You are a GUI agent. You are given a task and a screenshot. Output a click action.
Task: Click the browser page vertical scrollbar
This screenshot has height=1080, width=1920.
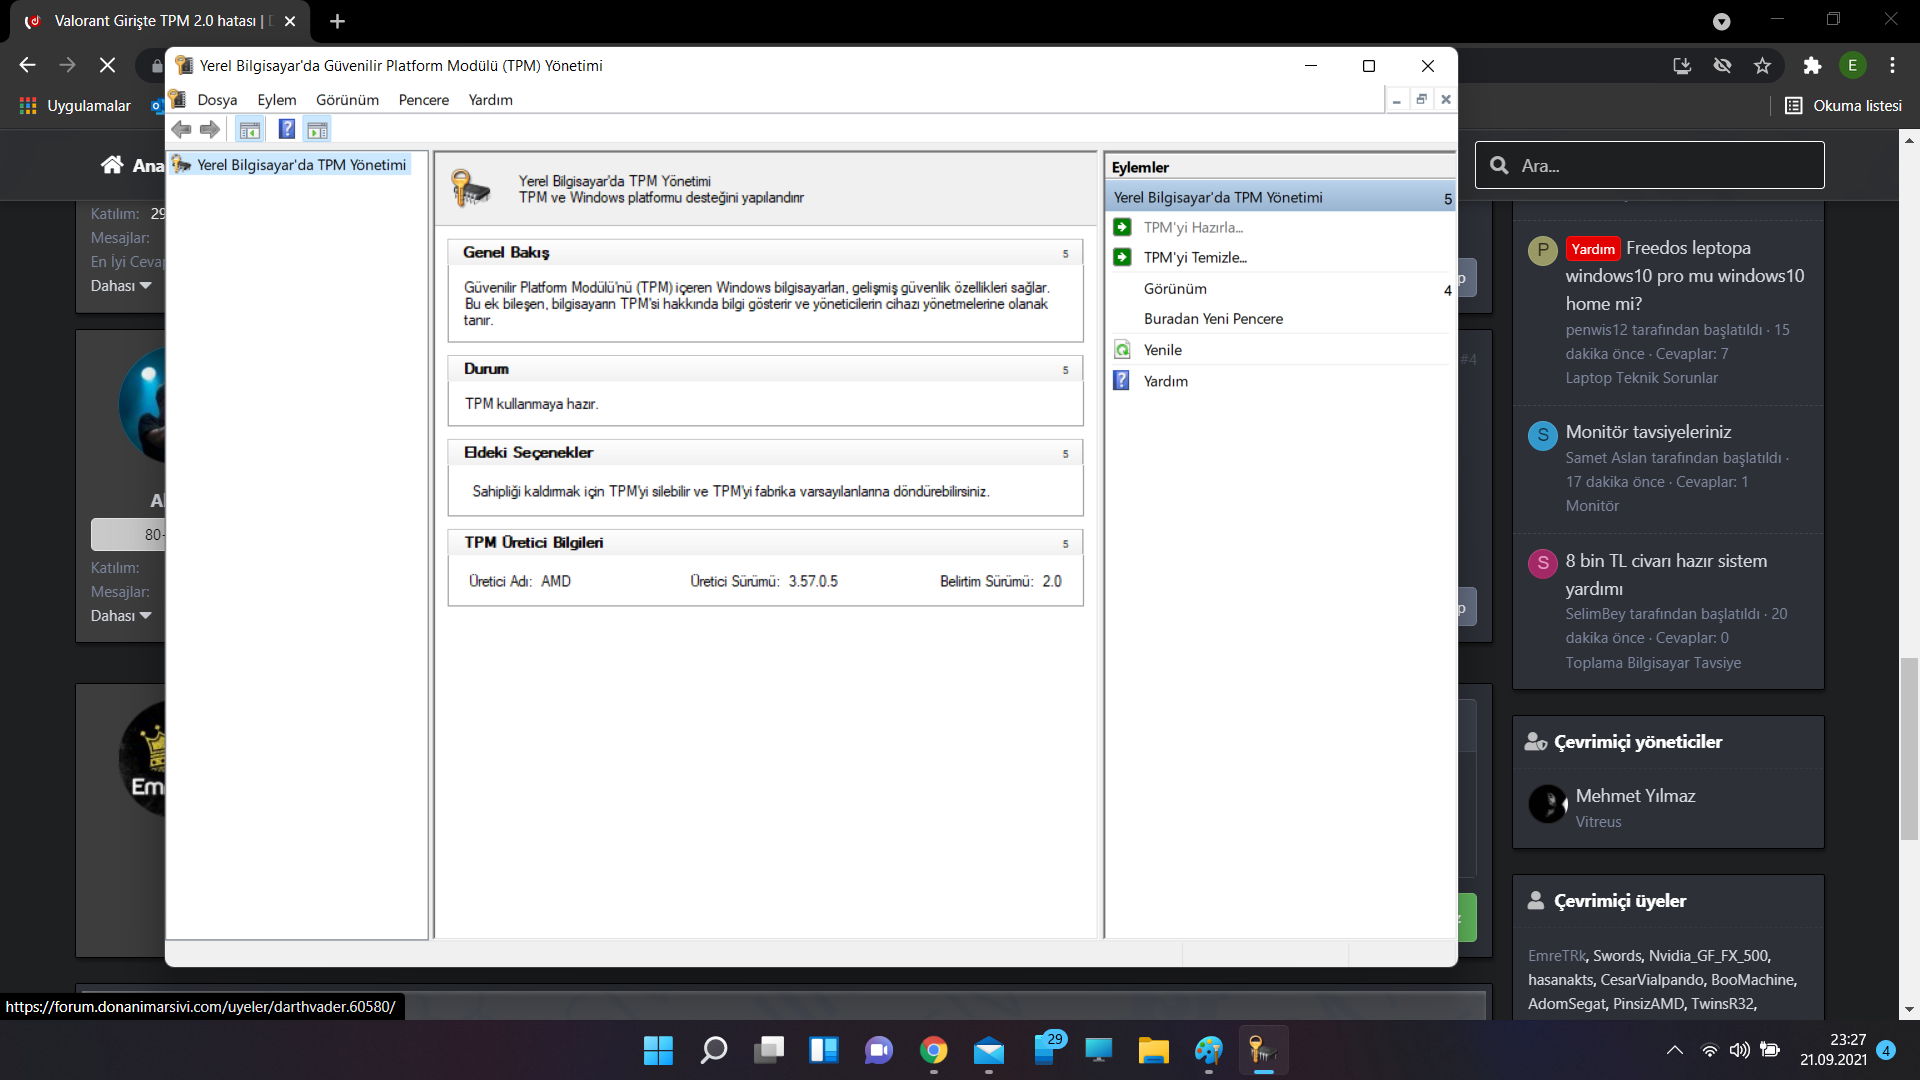(x=1909, y=750)
